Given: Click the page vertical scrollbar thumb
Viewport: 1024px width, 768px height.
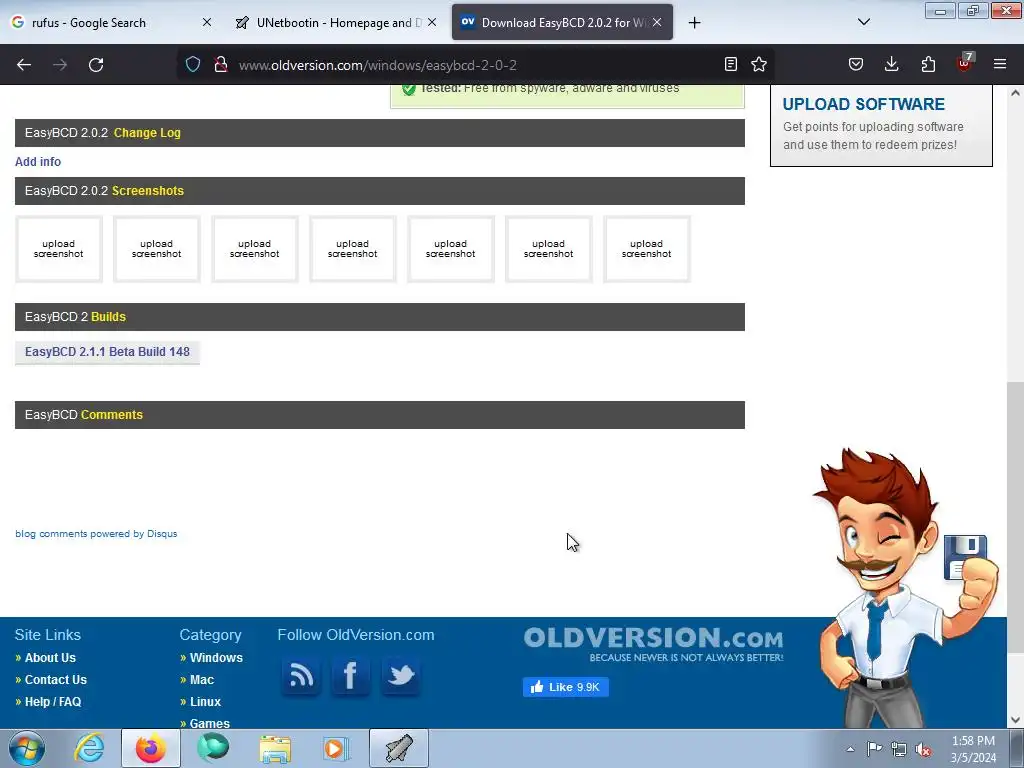Looking at the screenshot, I should [1015, 517].
